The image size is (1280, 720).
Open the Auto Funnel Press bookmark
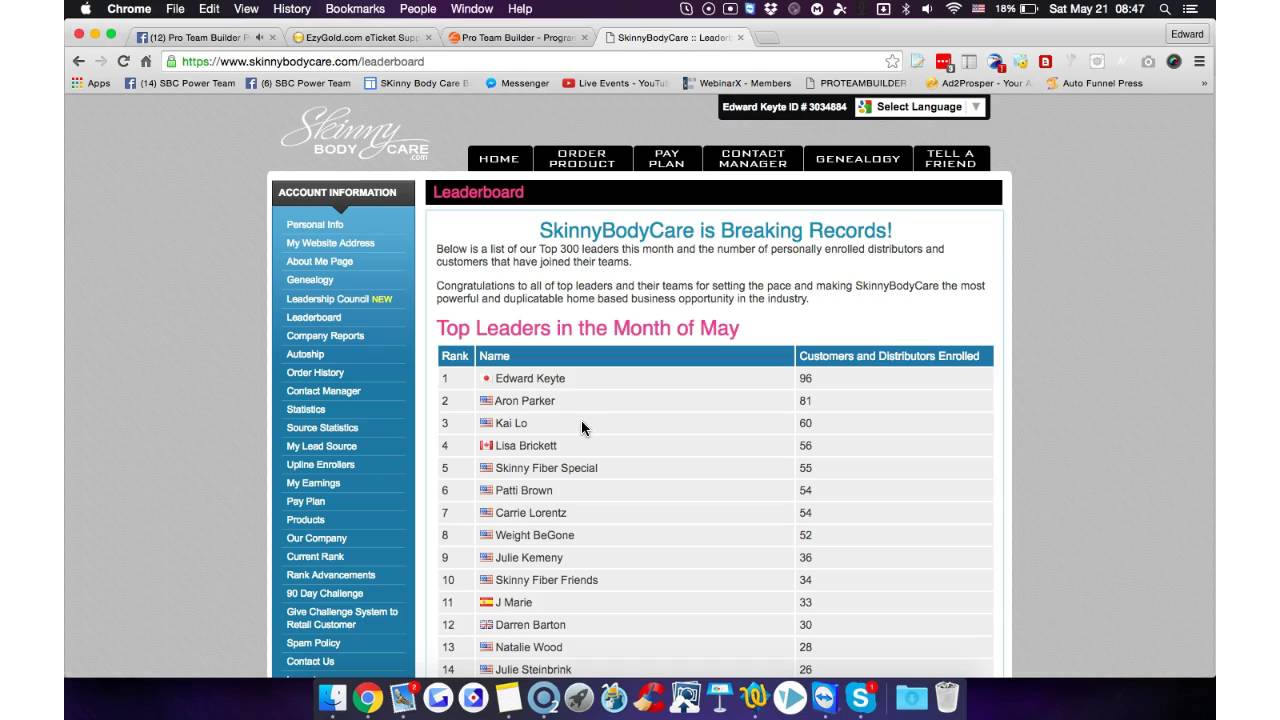1094,83
